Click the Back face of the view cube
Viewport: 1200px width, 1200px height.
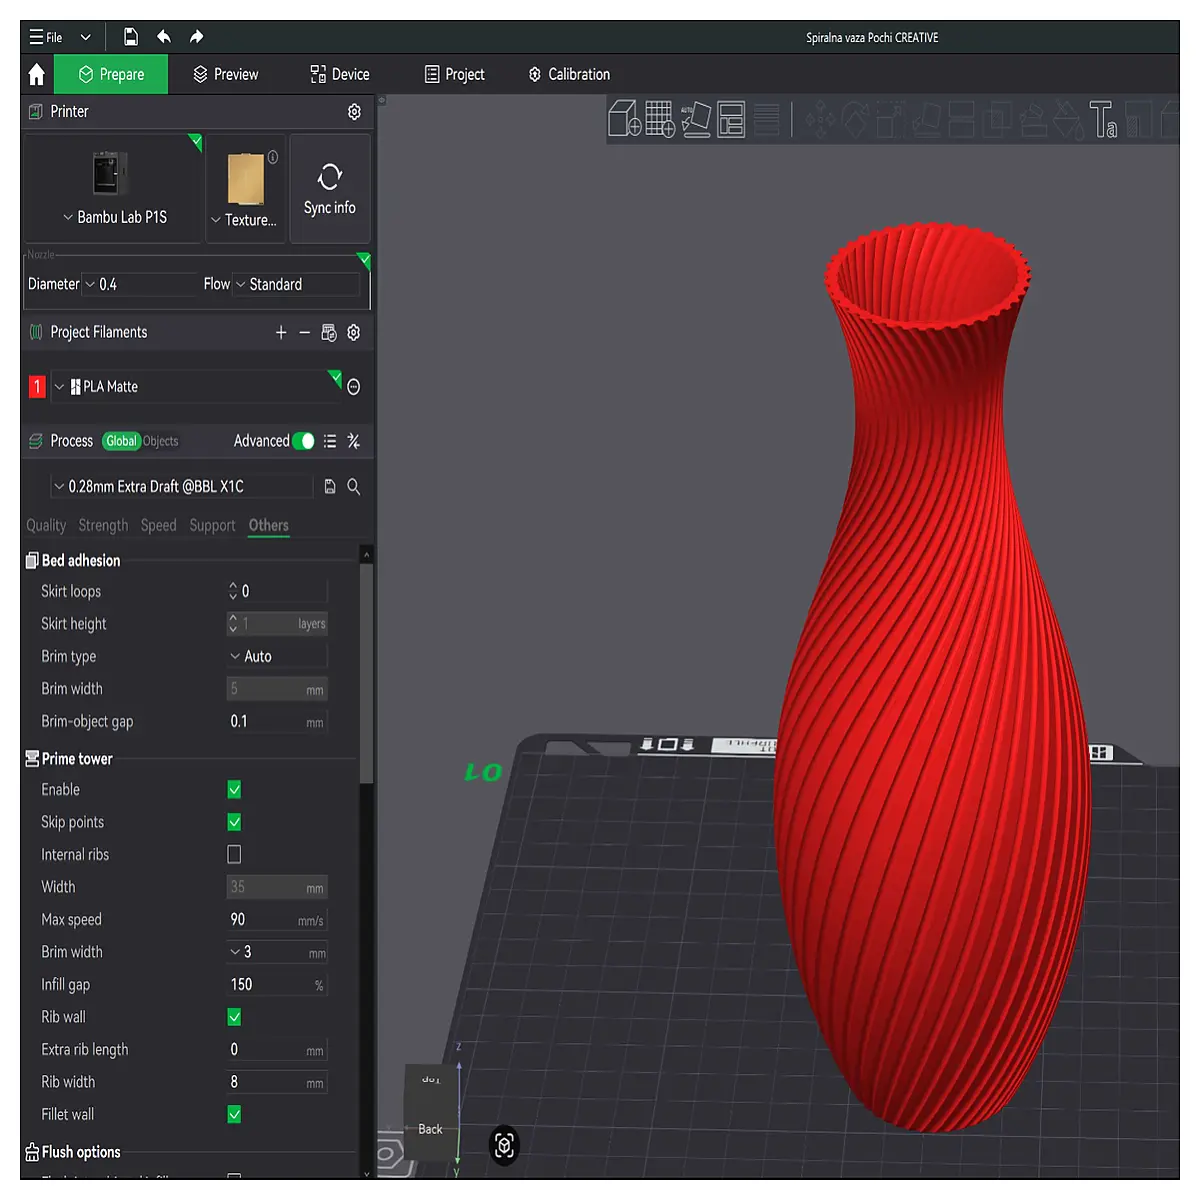(430, 1129)
